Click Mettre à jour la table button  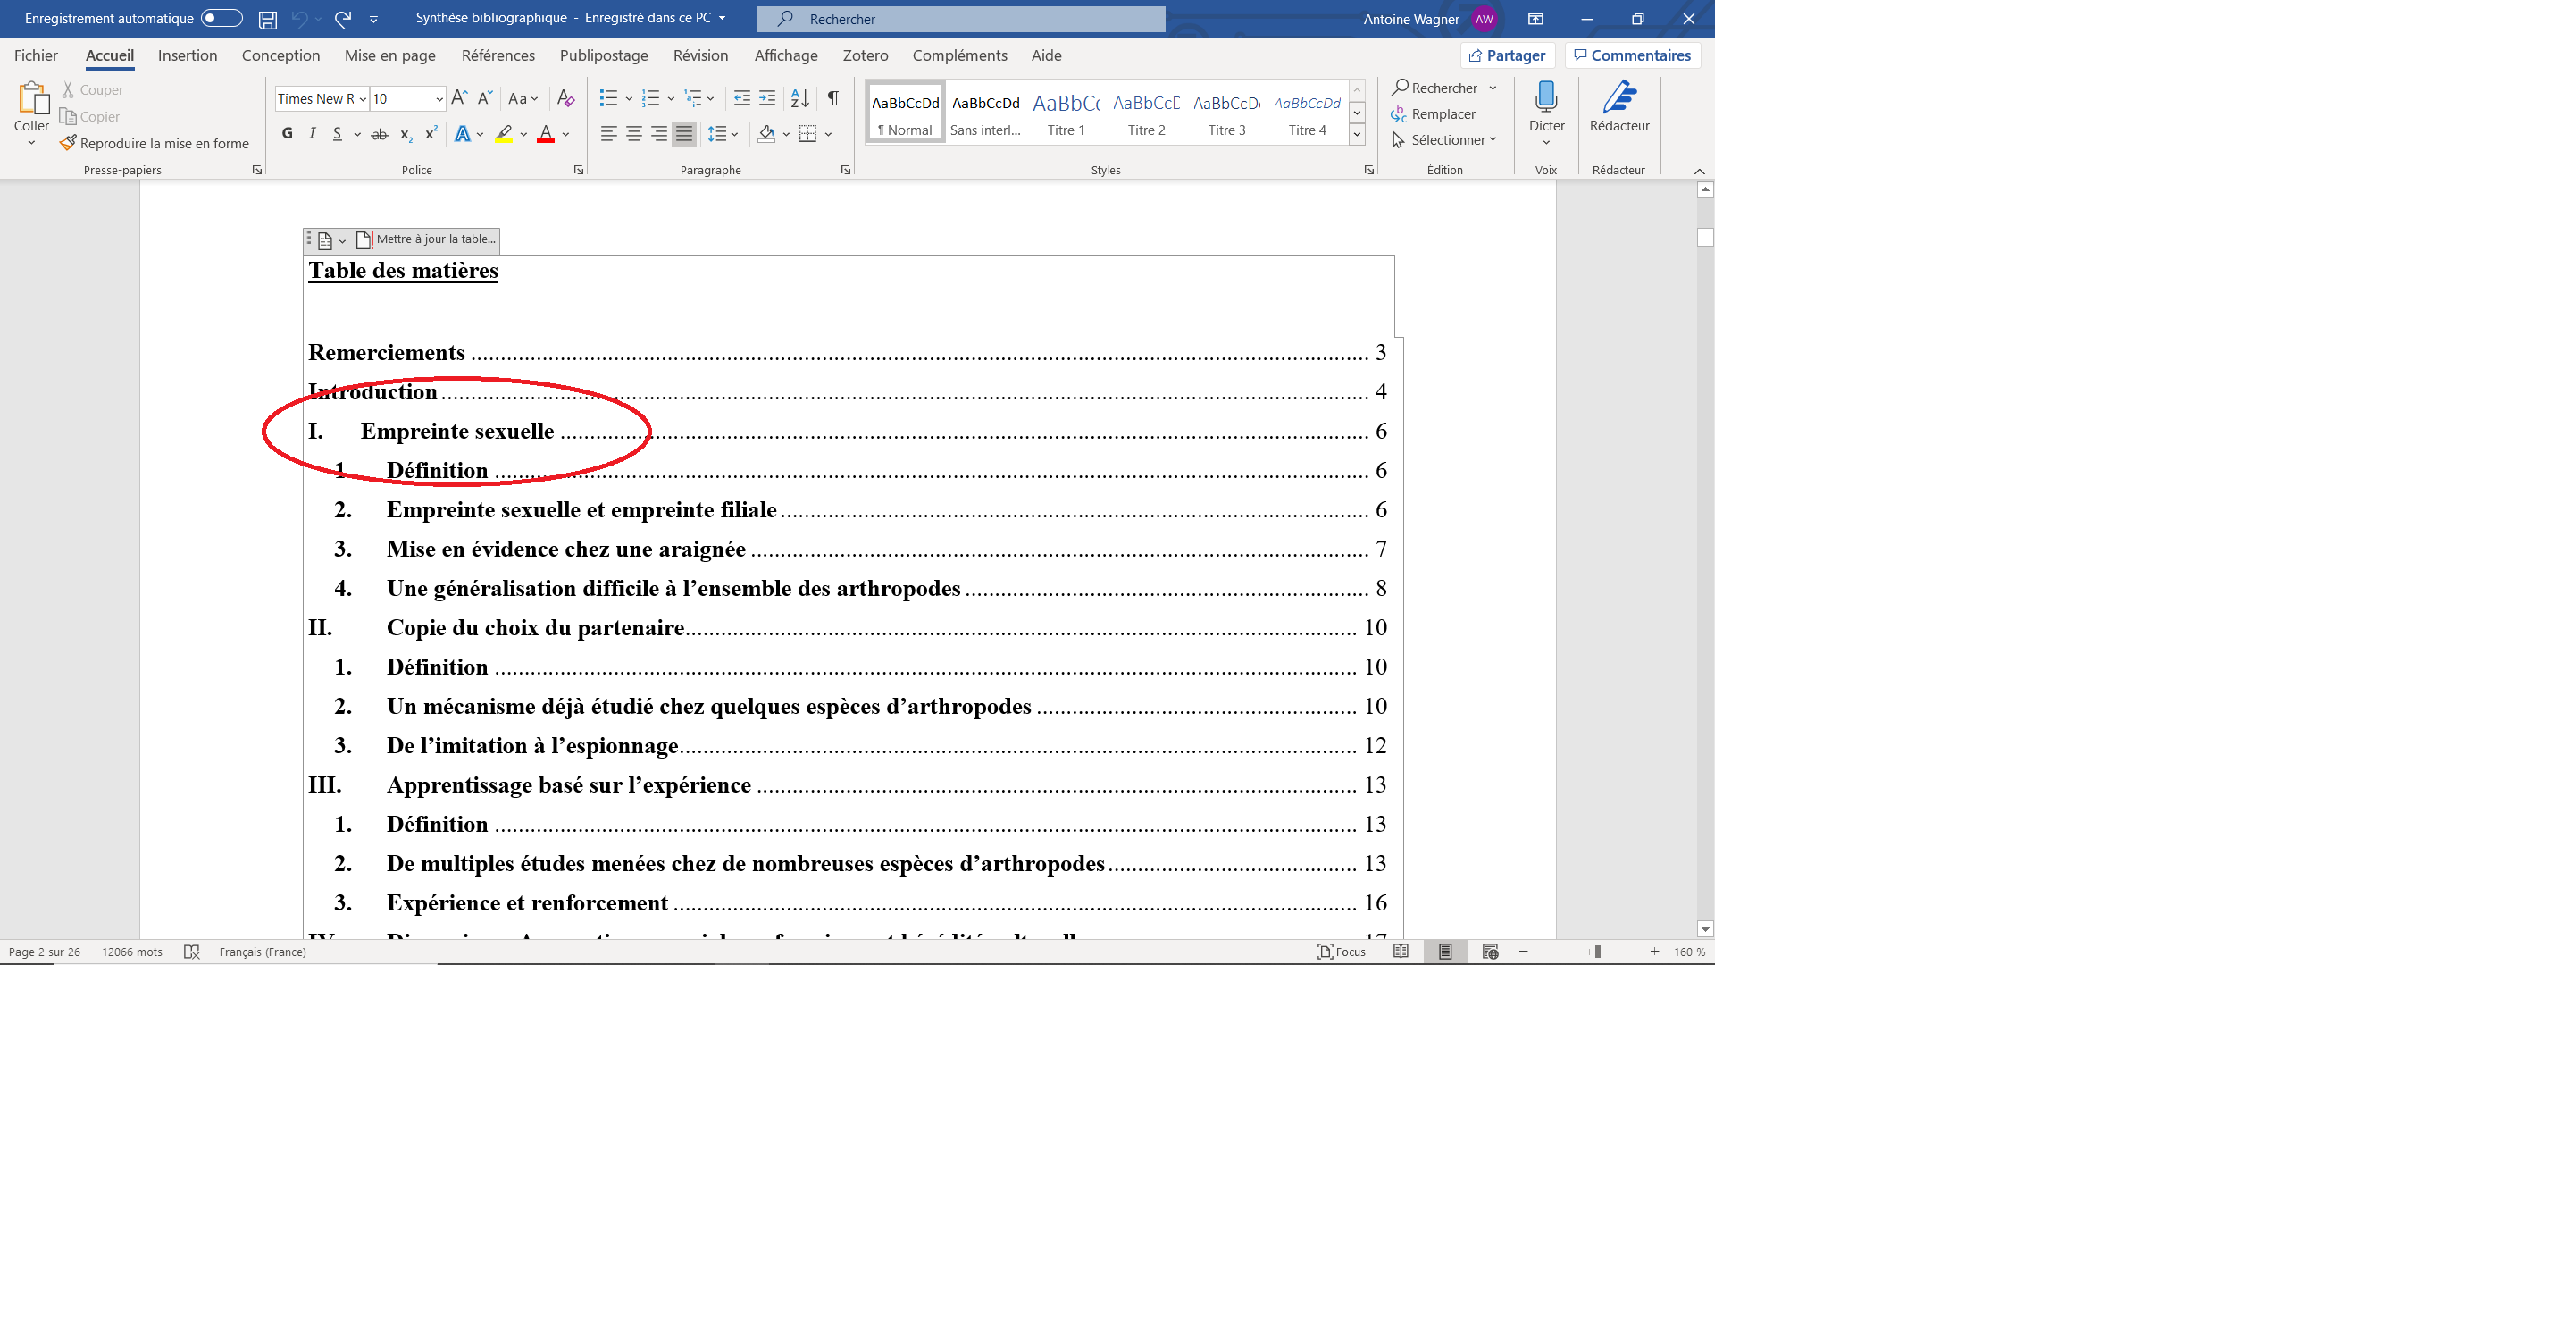click(x=426, y=239)
